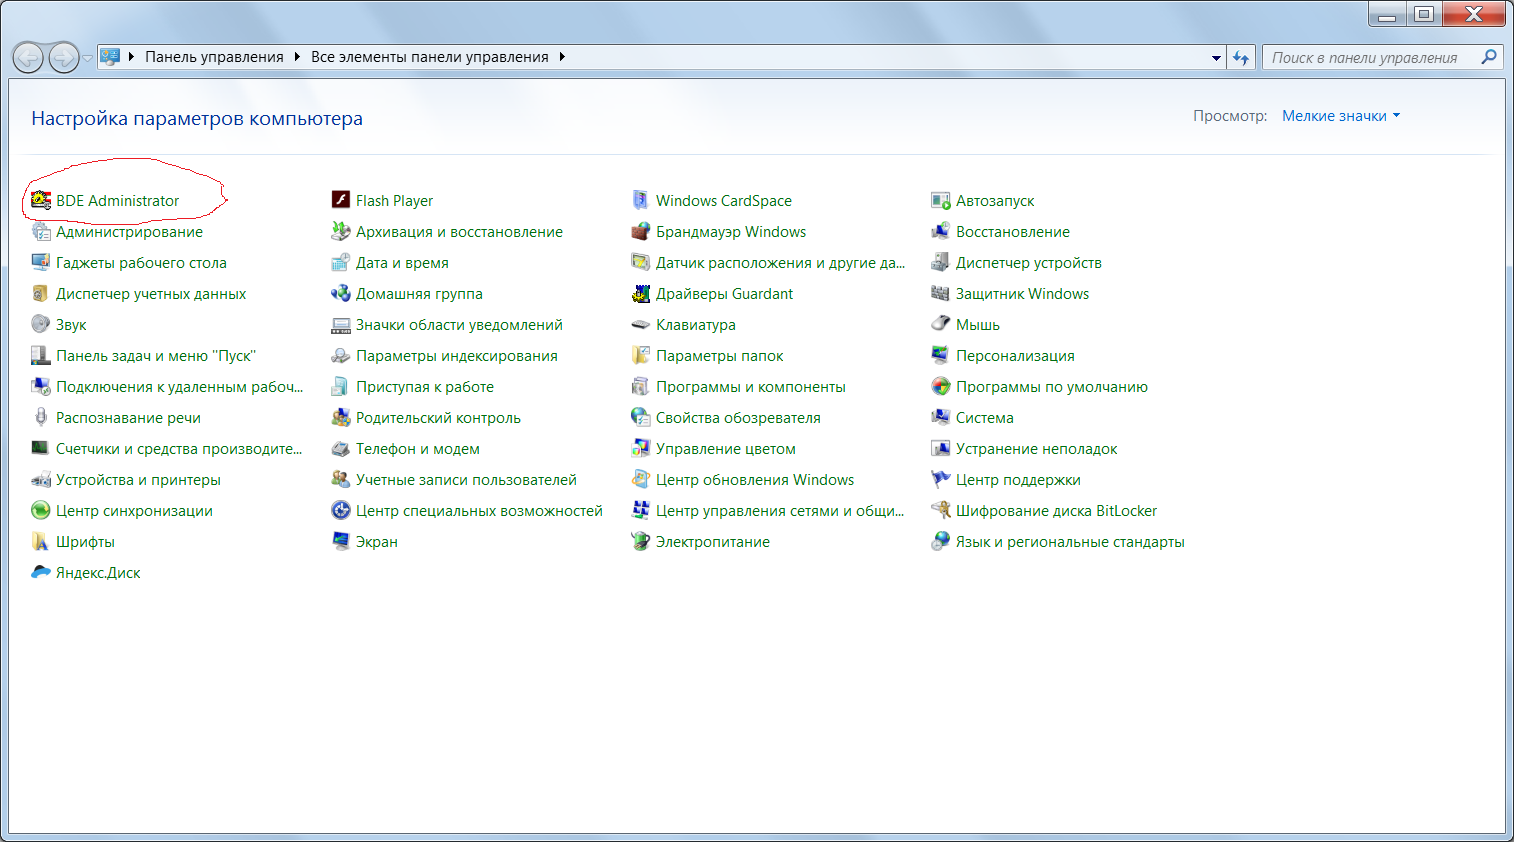Expand the Мелкие значки view dropdown

1341,116
